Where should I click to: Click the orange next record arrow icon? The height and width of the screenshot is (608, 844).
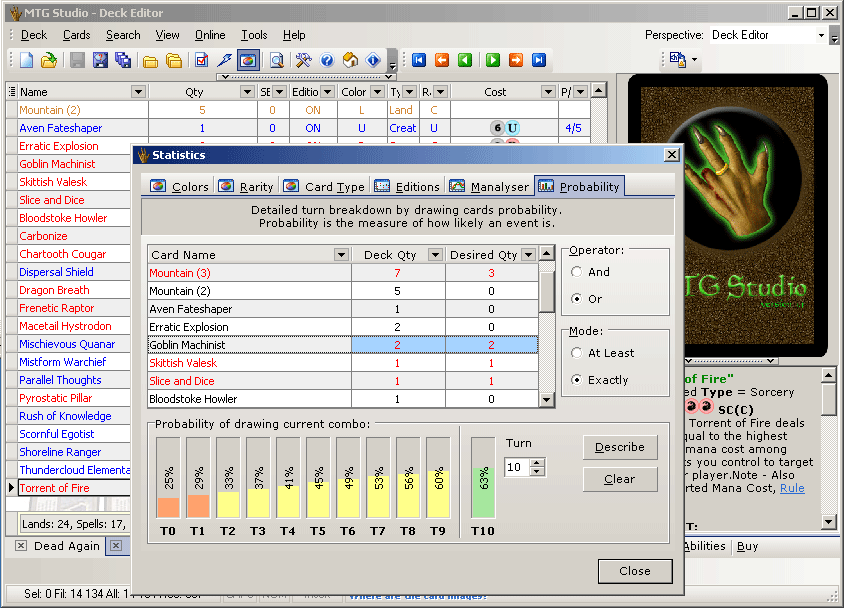(515, 61)
